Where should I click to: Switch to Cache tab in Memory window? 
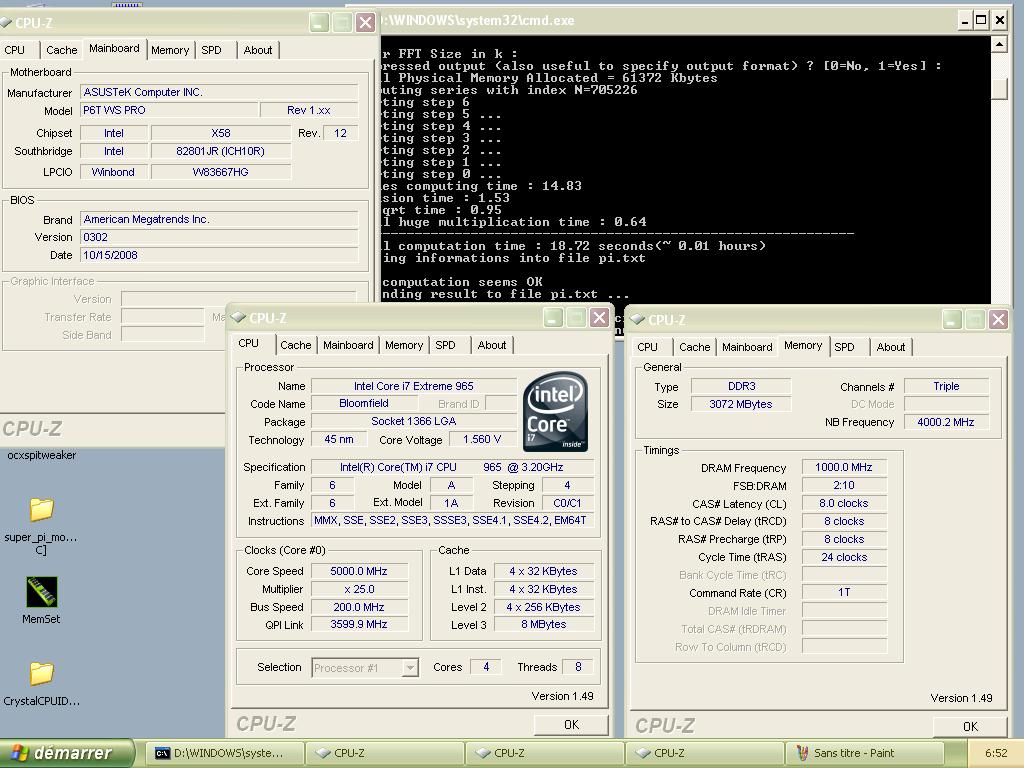point(694,347)
